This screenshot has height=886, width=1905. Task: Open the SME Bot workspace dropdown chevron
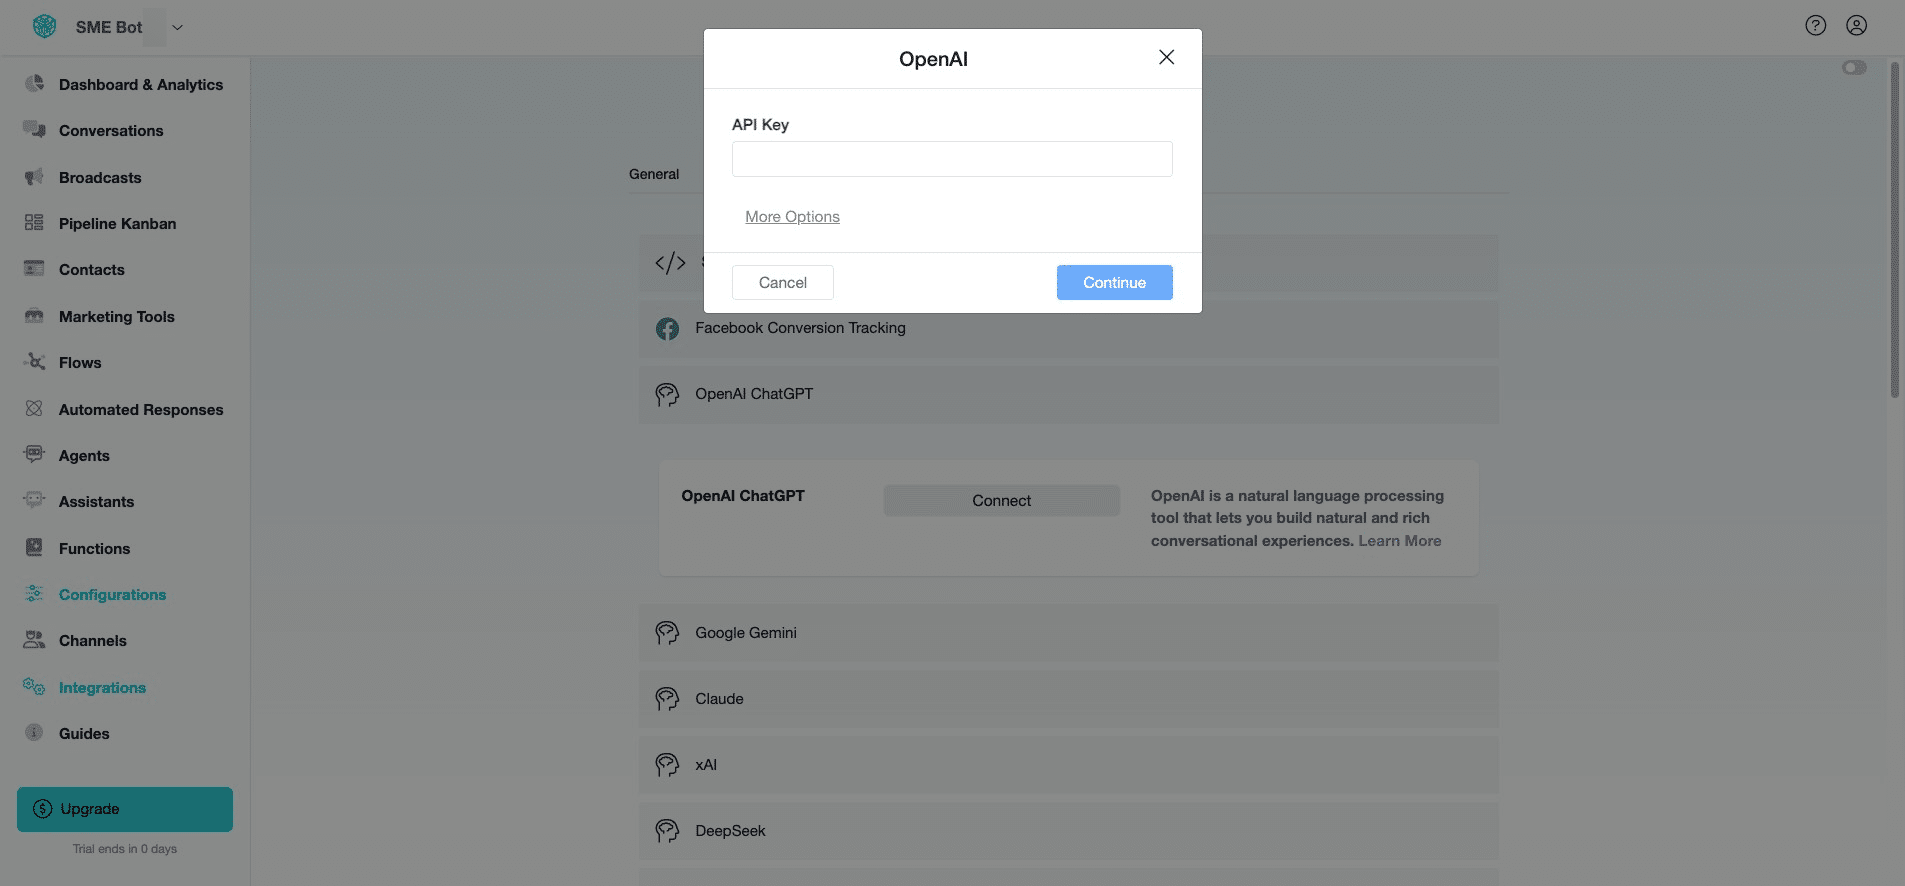point(177,27)
